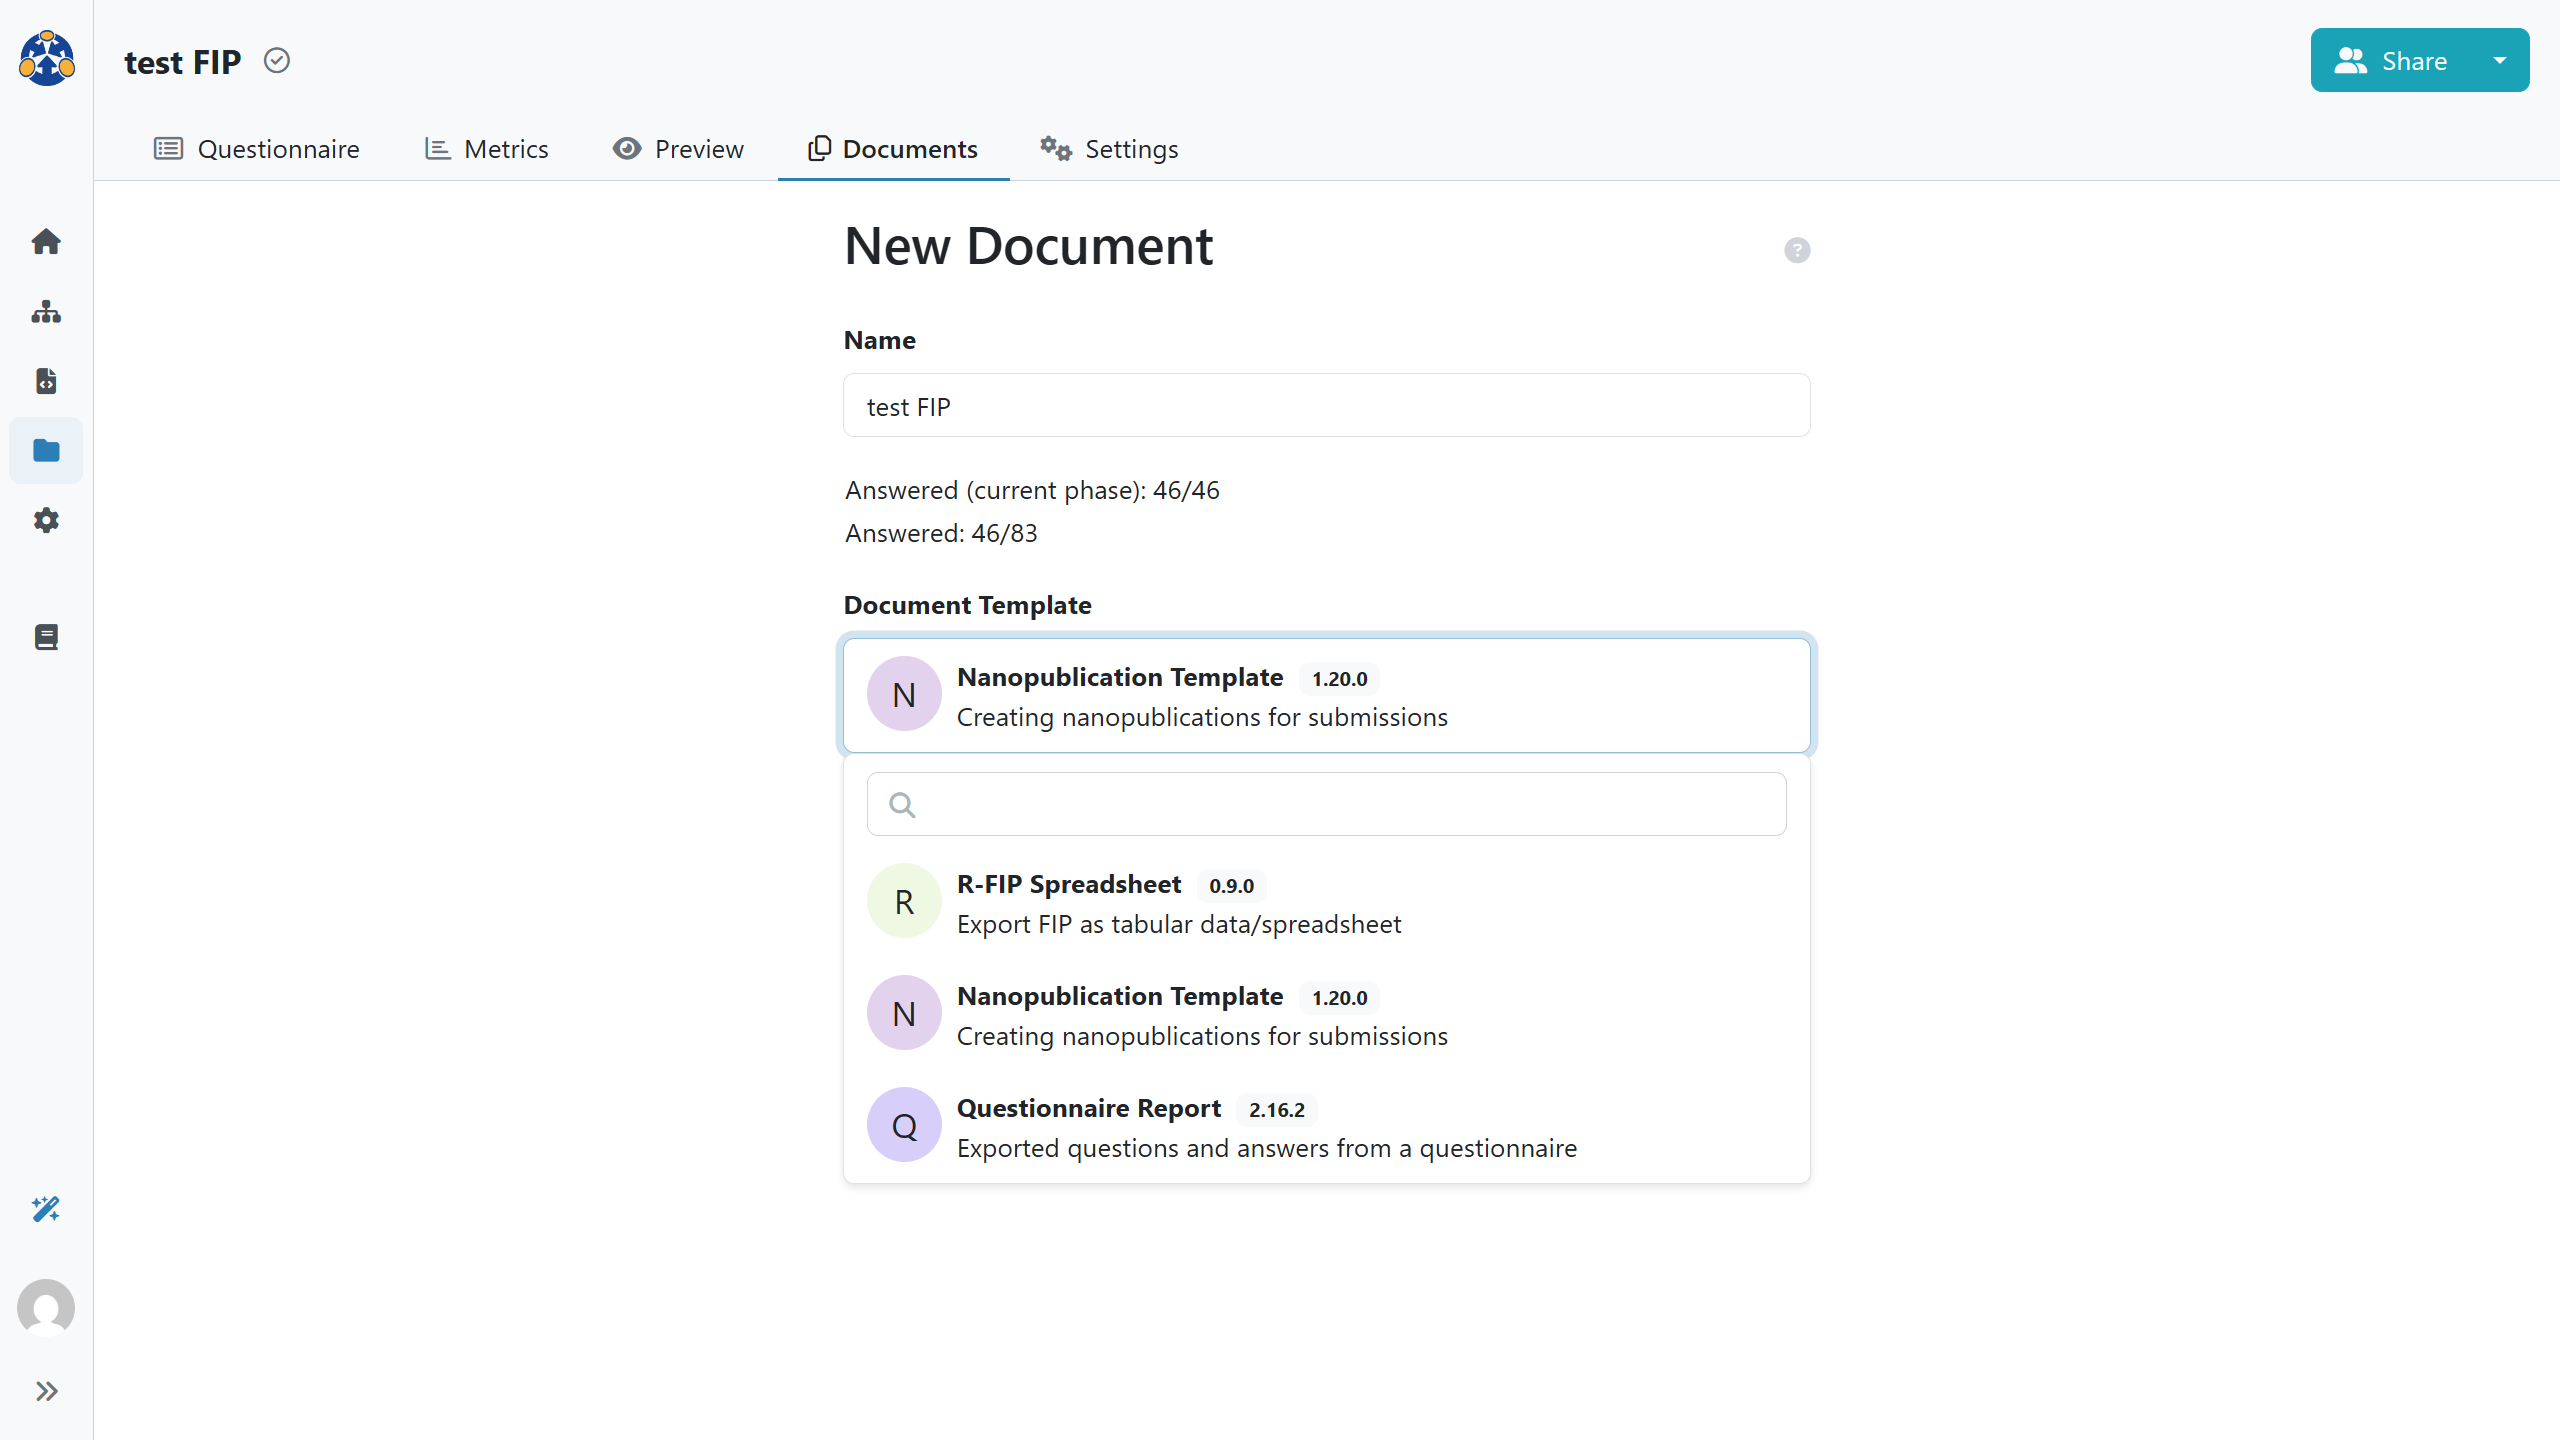Screen dimensions: 2560x1440
Task: Switch to the Preview tab
Action: [678, 149]
